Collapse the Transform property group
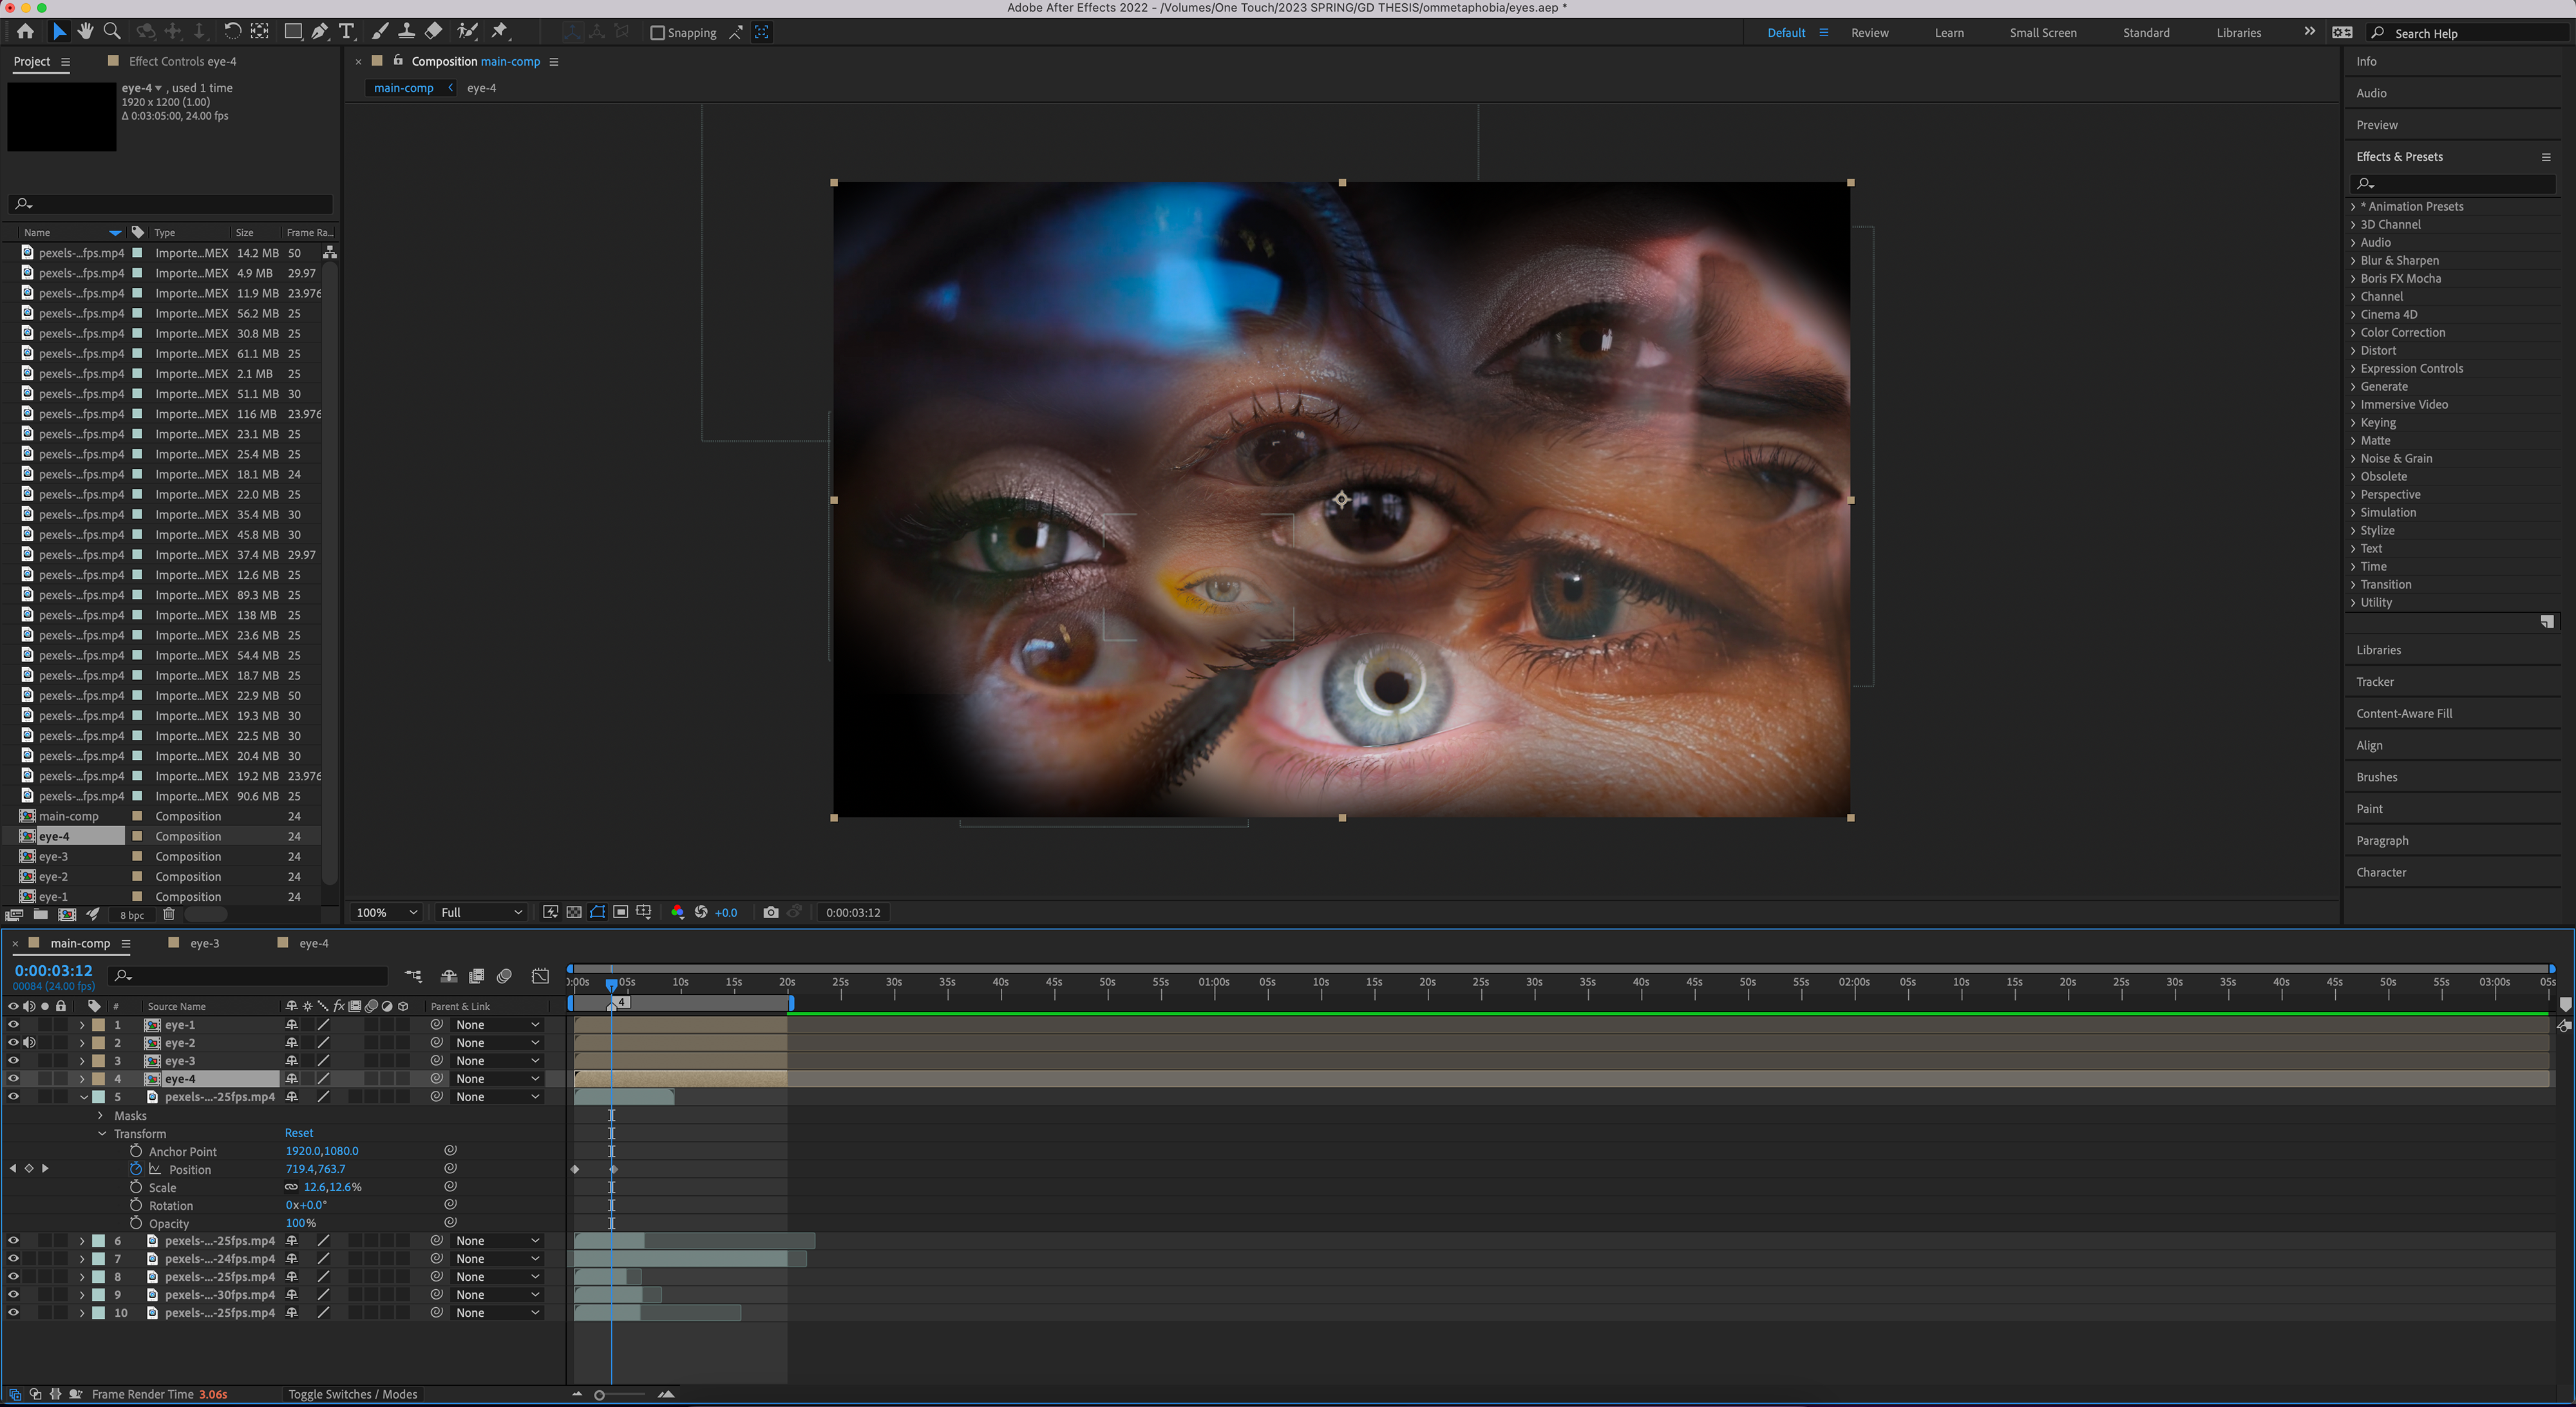Screen dimensions: 2576x1407 102,1133
